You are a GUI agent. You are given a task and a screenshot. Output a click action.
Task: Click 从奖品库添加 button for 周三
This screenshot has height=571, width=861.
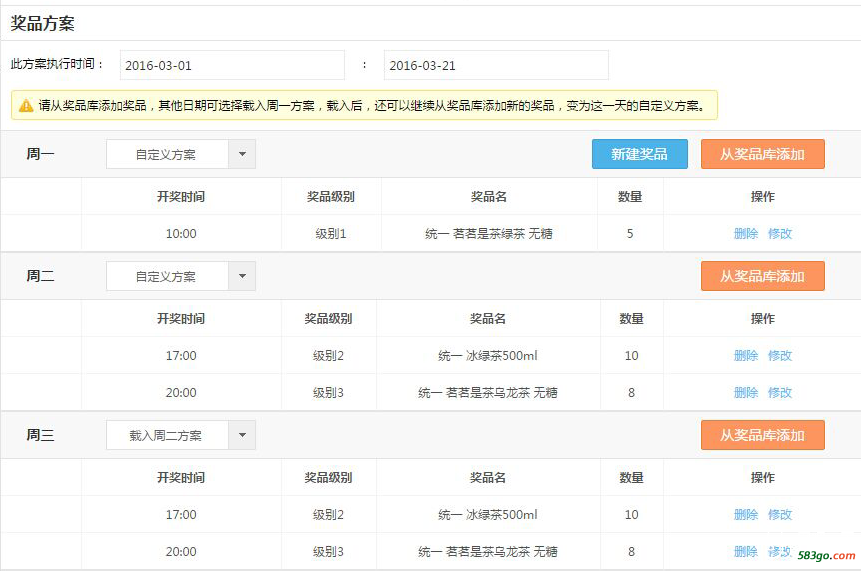pyautogui.click(x=763, y=435)
